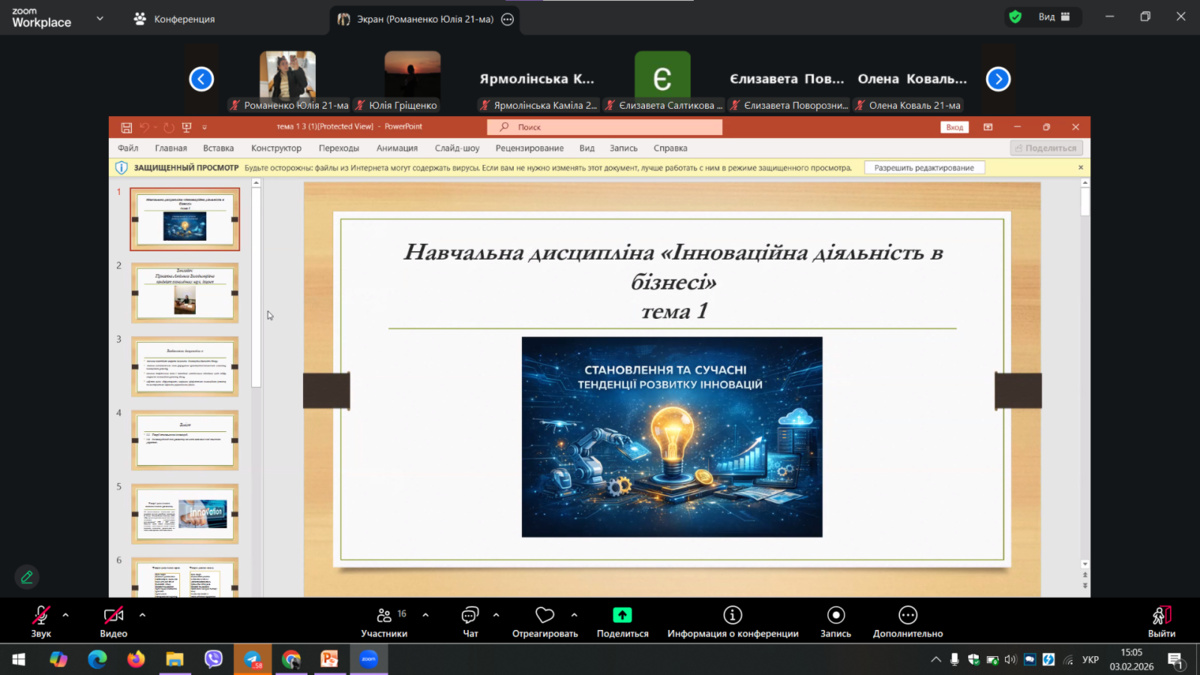Open the Participants panel
Screen dimensions: 1200x675
point(384,616)
